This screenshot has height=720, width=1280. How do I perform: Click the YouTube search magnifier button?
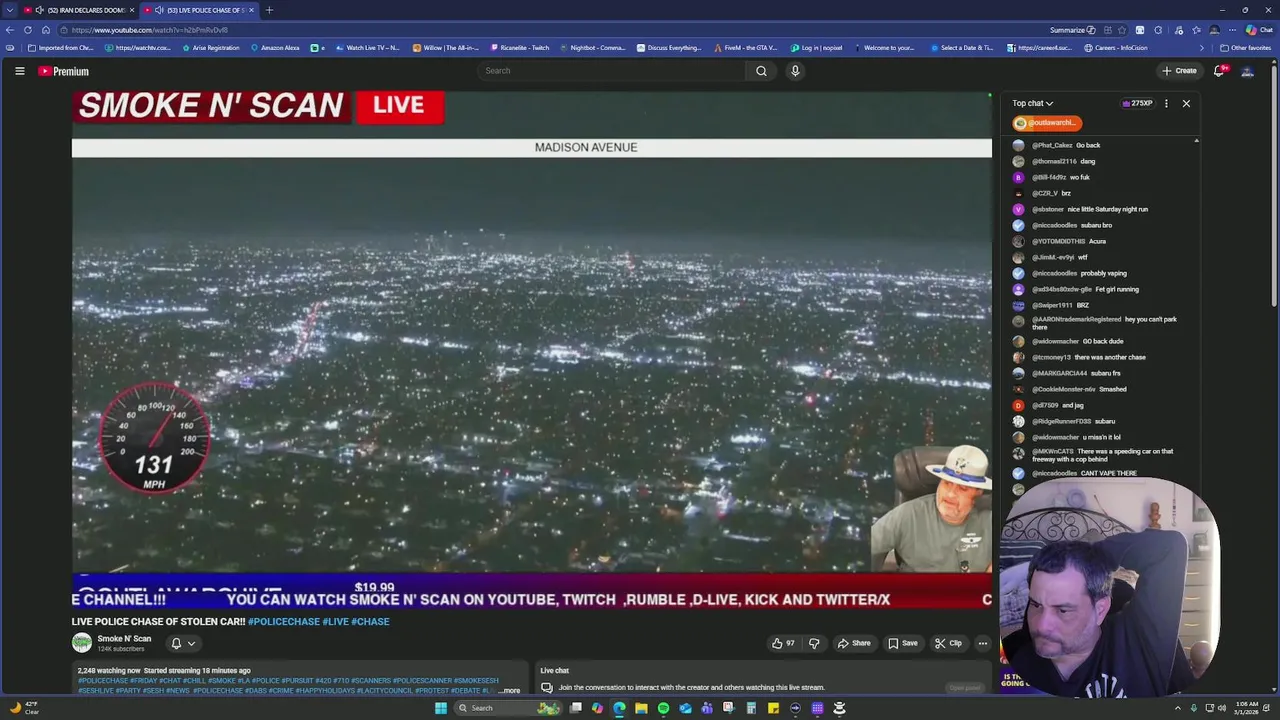761,71
